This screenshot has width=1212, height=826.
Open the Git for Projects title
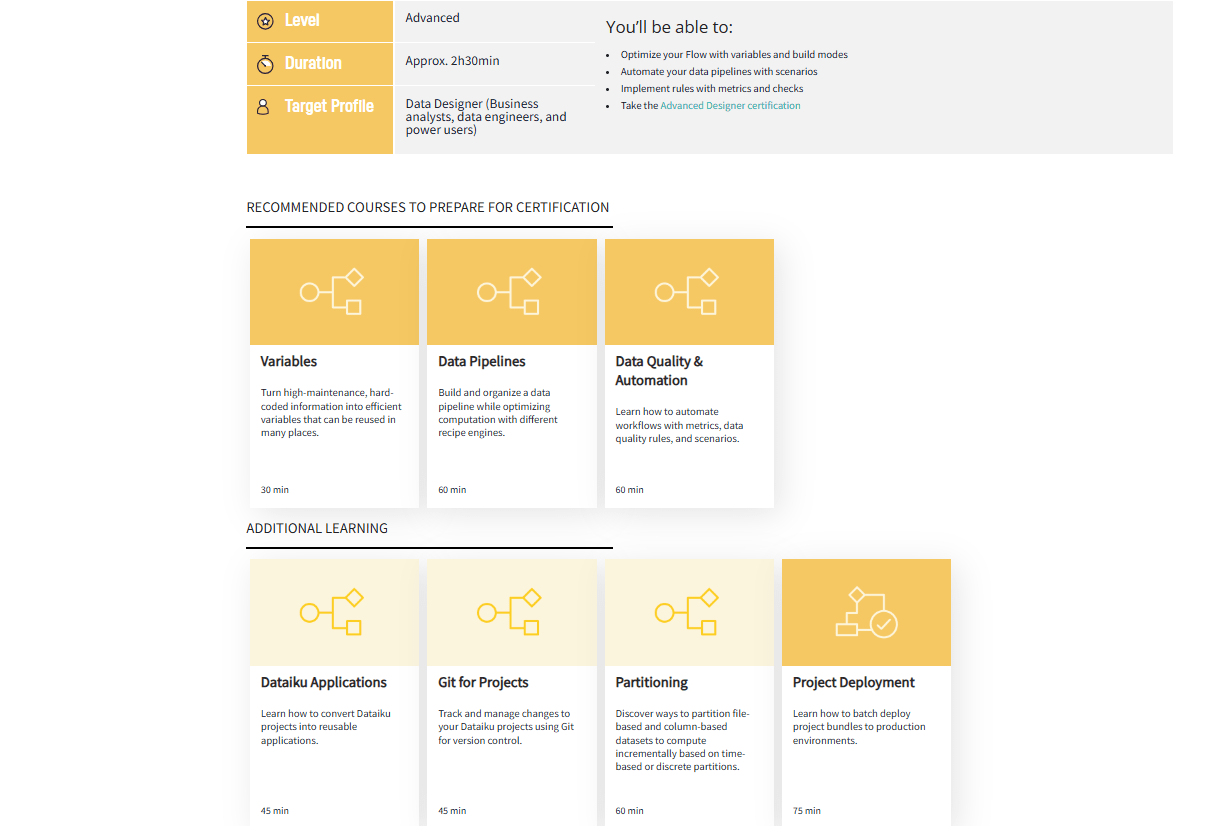[x=483, y=683]
